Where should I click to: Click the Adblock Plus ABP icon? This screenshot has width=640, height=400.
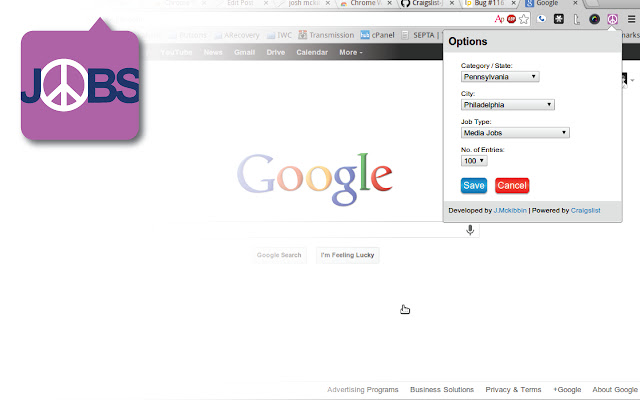coord(511,19)
